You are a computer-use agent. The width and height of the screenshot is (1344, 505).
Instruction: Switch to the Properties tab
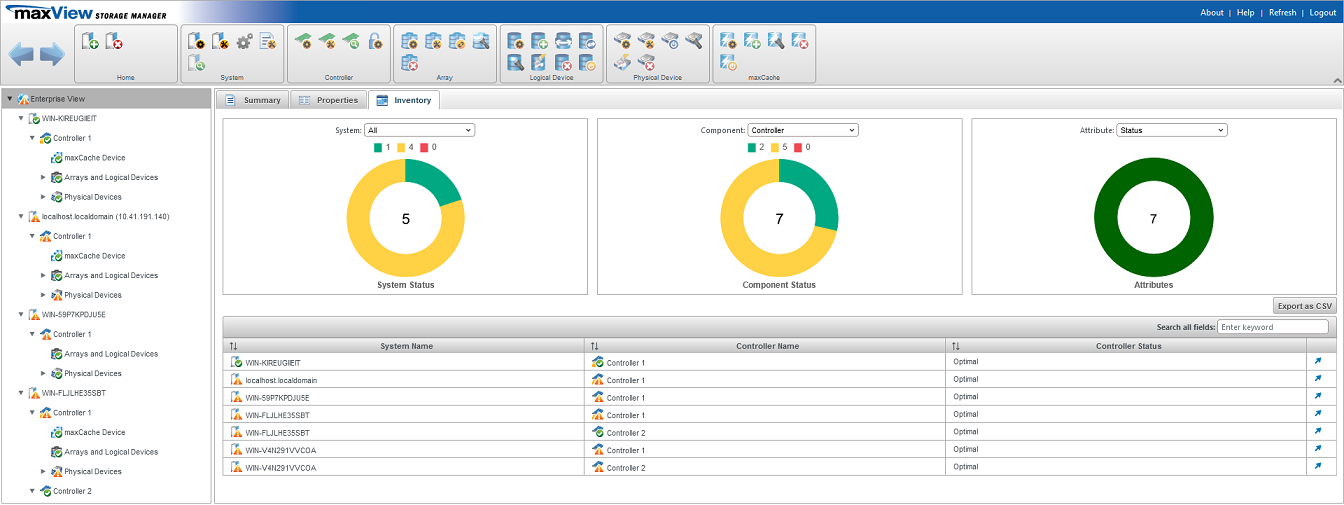(328, 100)
